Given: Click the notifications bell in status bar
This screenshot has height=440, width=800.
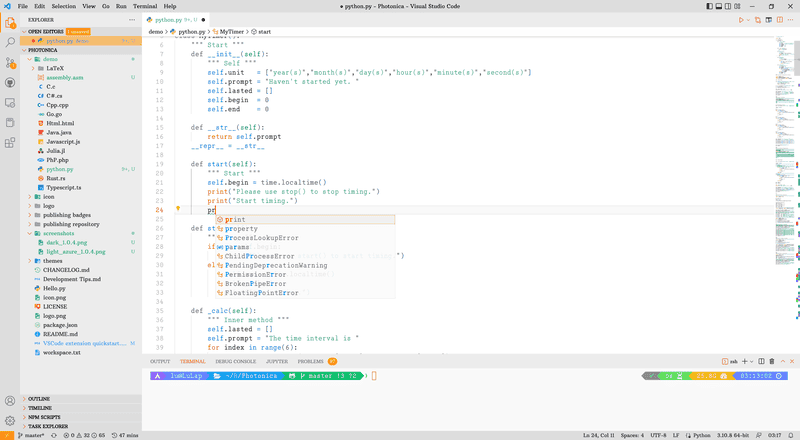Looking at the screenshot, I should [791, 435].
